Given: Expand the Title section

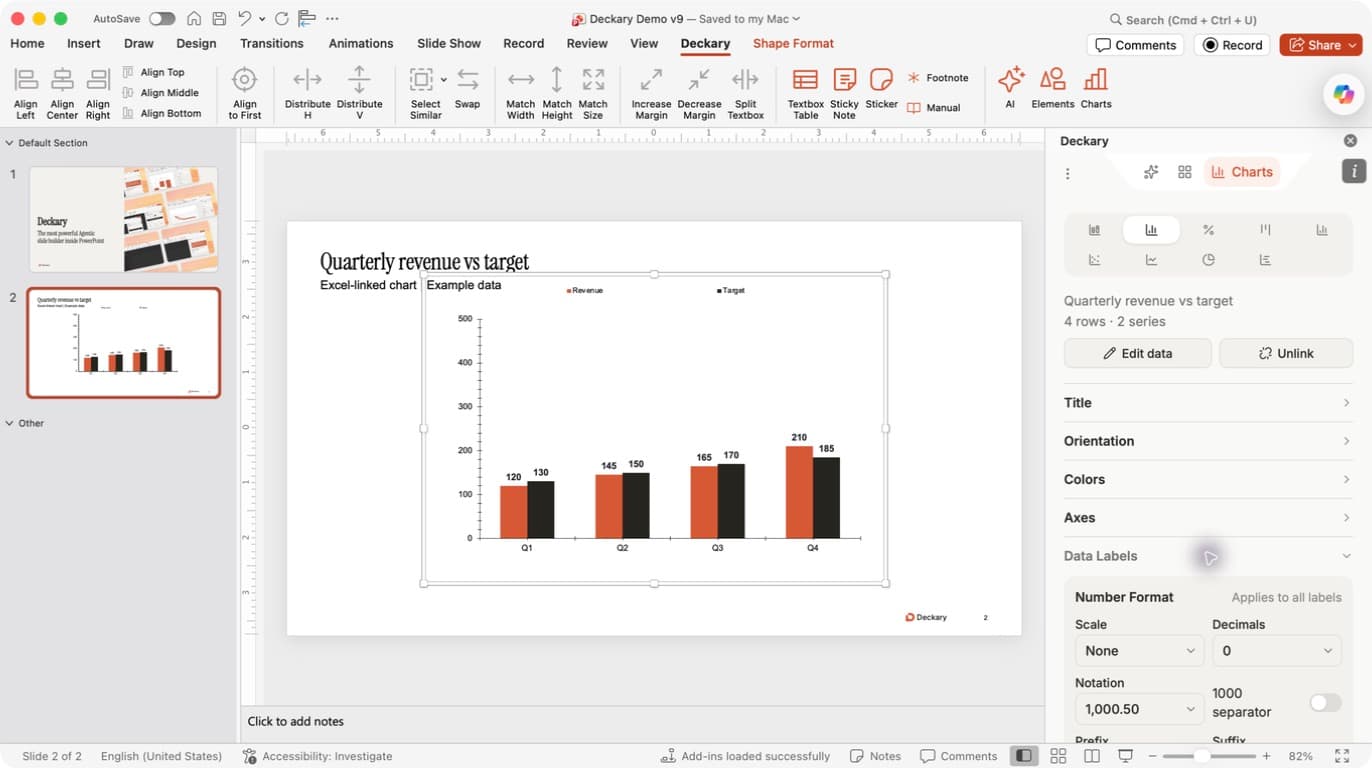Looking at the screenshot, I should tap(1208, 403).
